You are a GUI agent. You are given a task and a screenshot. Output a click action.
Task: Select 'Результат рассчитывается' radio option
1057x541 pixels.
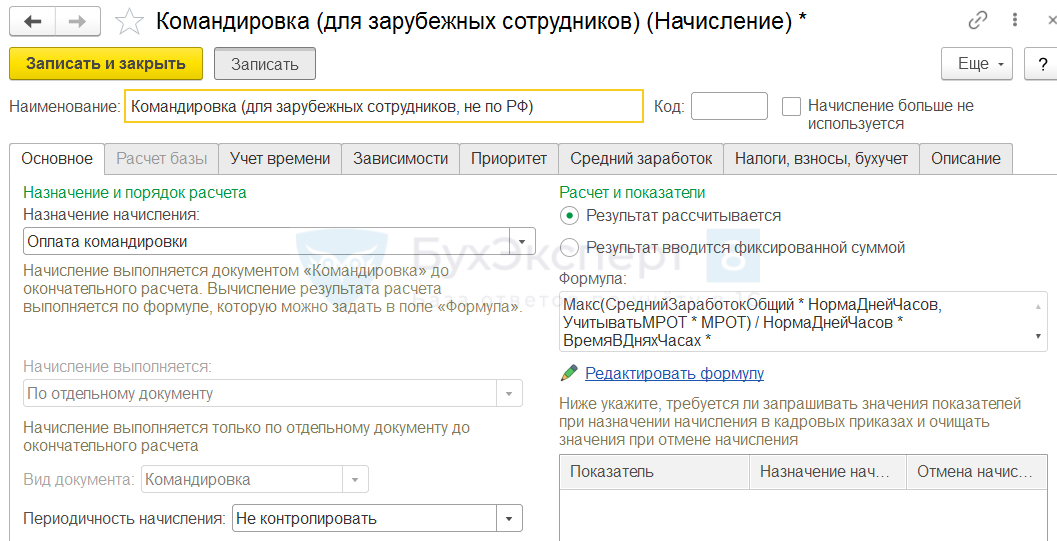coord(569,215)
